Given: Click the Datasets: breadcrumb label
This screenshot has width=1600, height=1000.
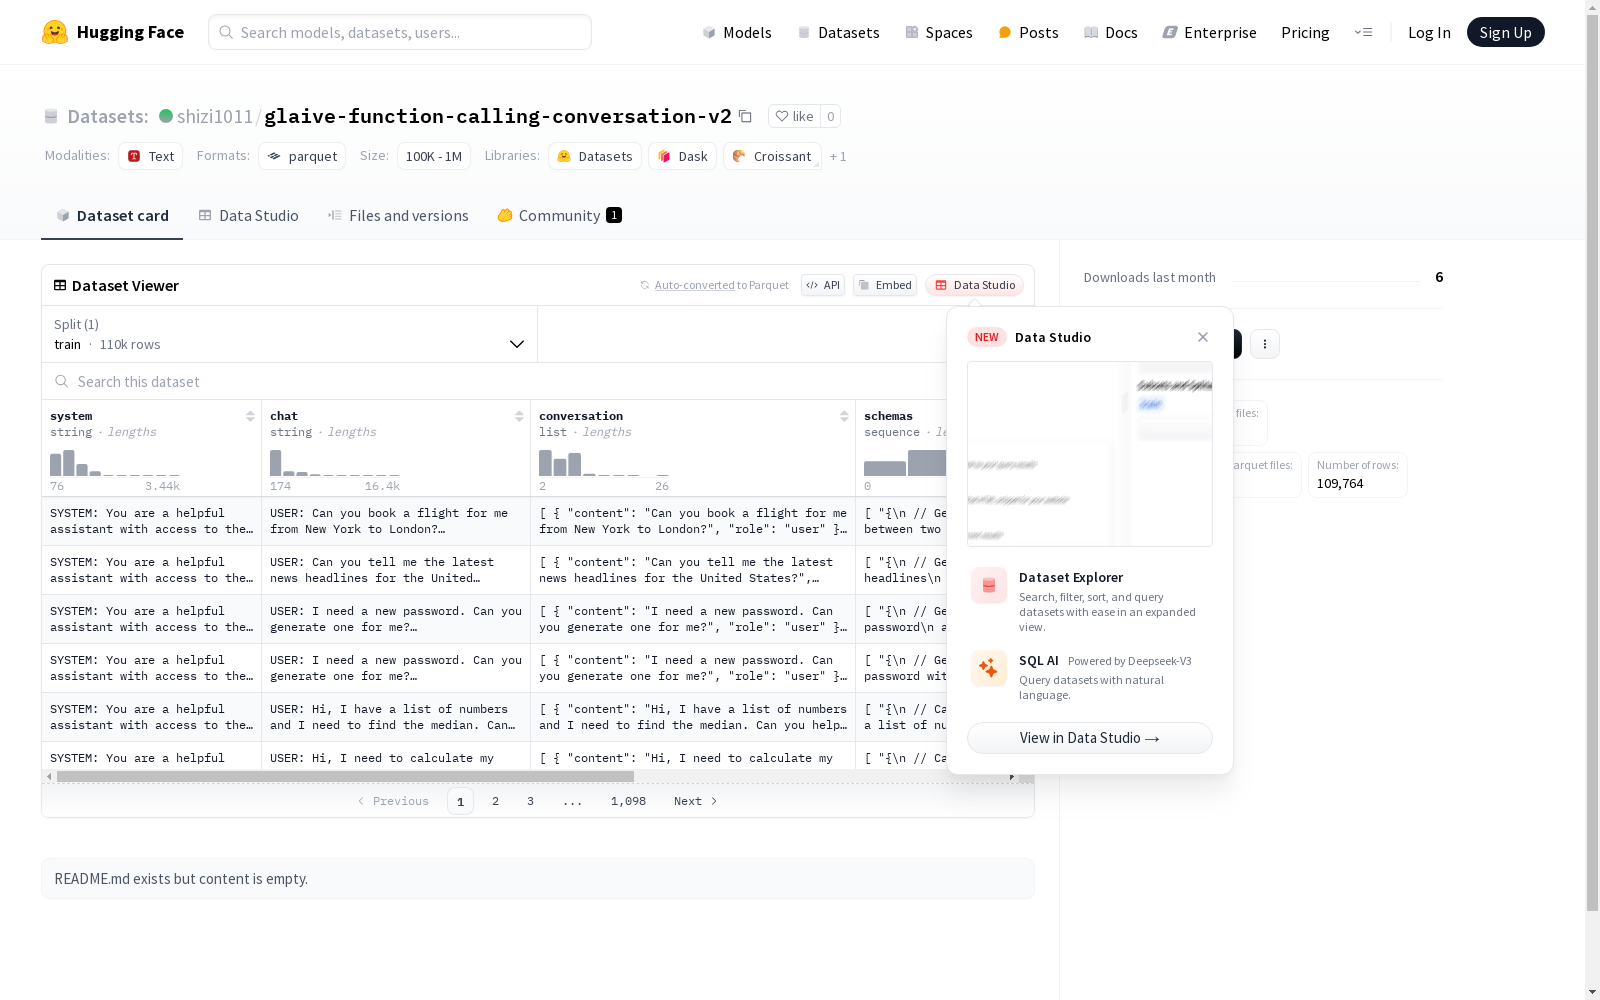Looking at the screenshot, I should click(108, 116).
